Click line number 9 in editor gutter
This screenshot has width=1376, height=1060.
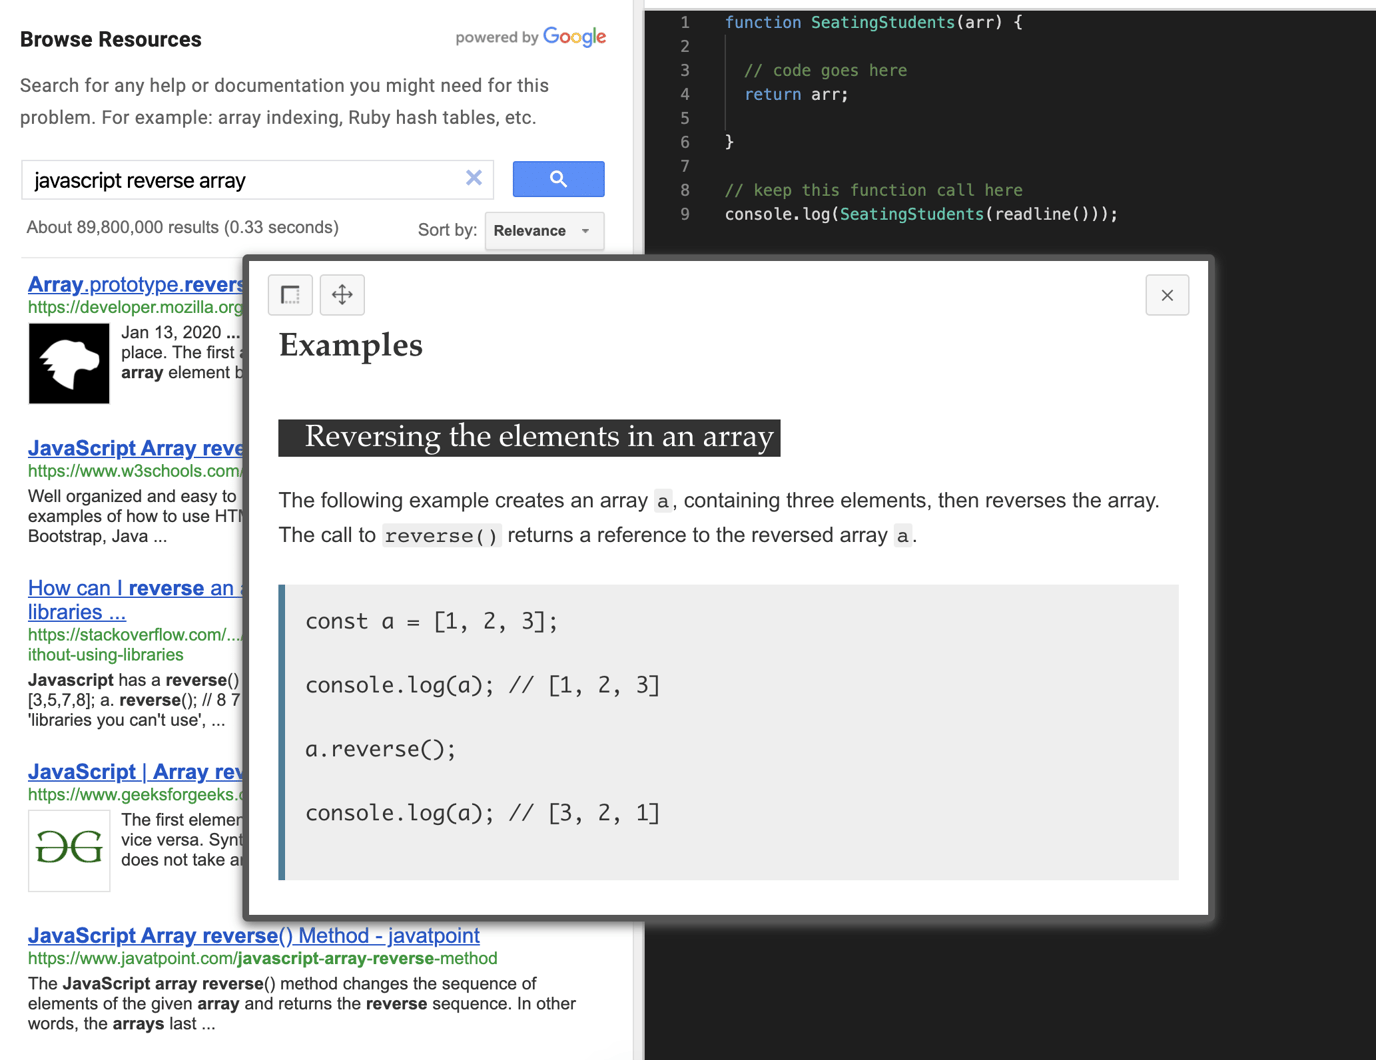point(685,214)
